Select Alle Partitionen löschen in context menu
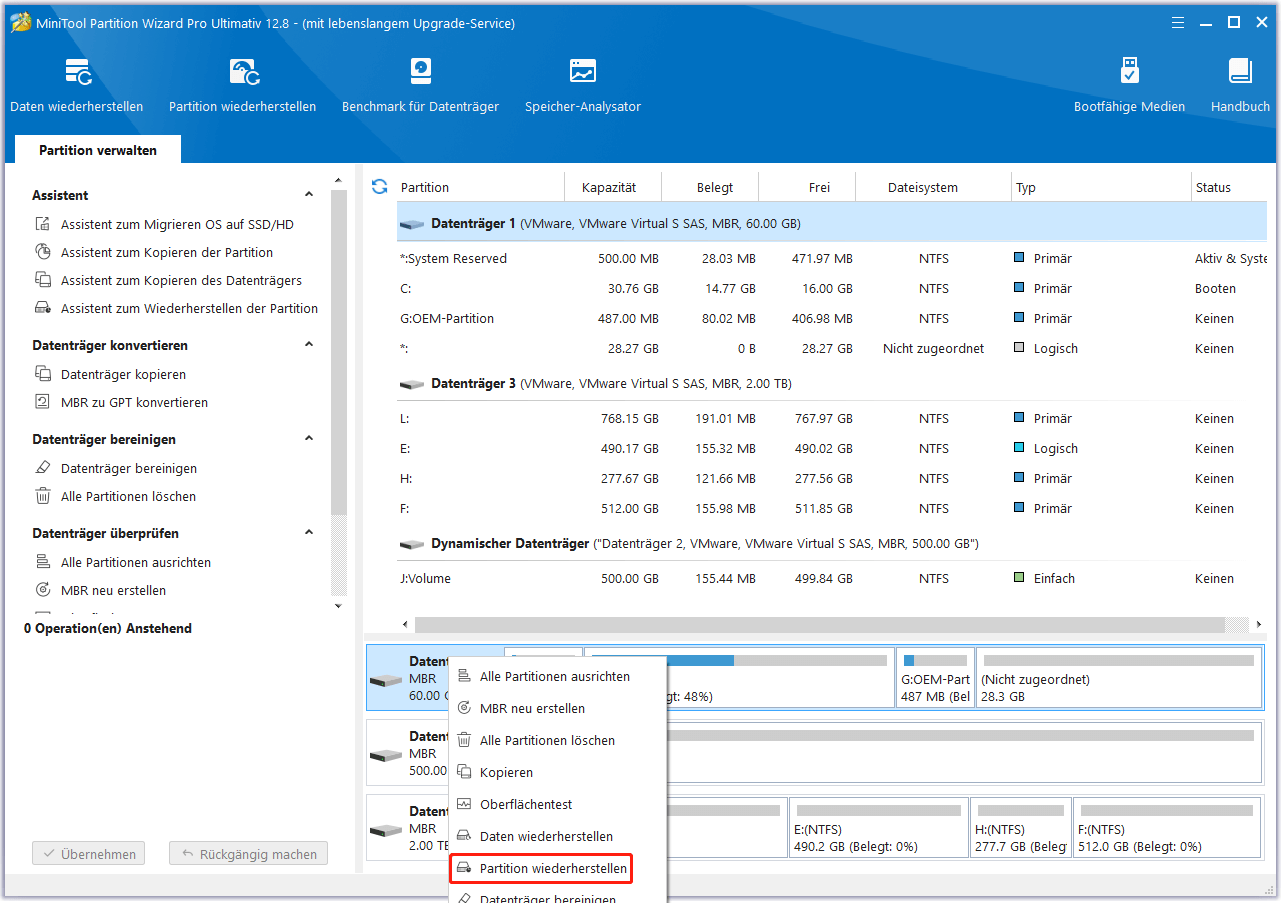The width and height of the screenshot is (1283, 903). (558, 741)
